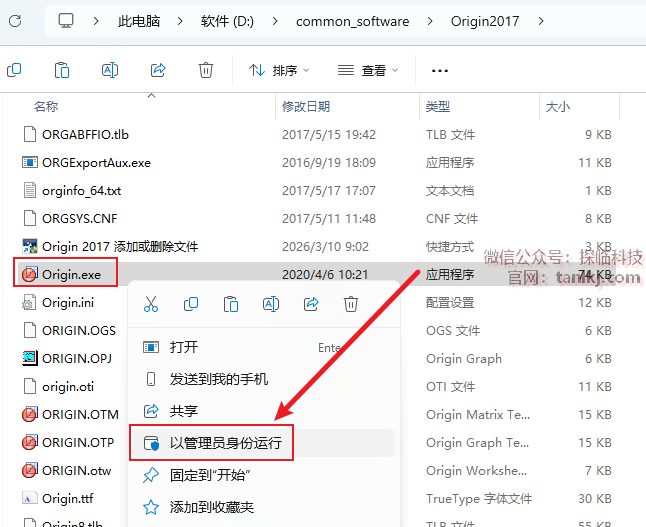Select file origin.oti

68,386
